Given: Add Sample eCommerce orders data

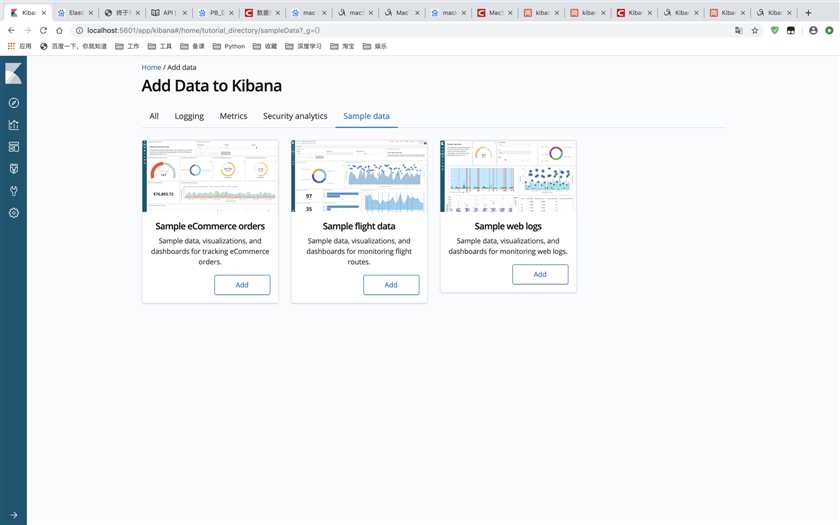Looking at the screenshot, I should (242, 284).
